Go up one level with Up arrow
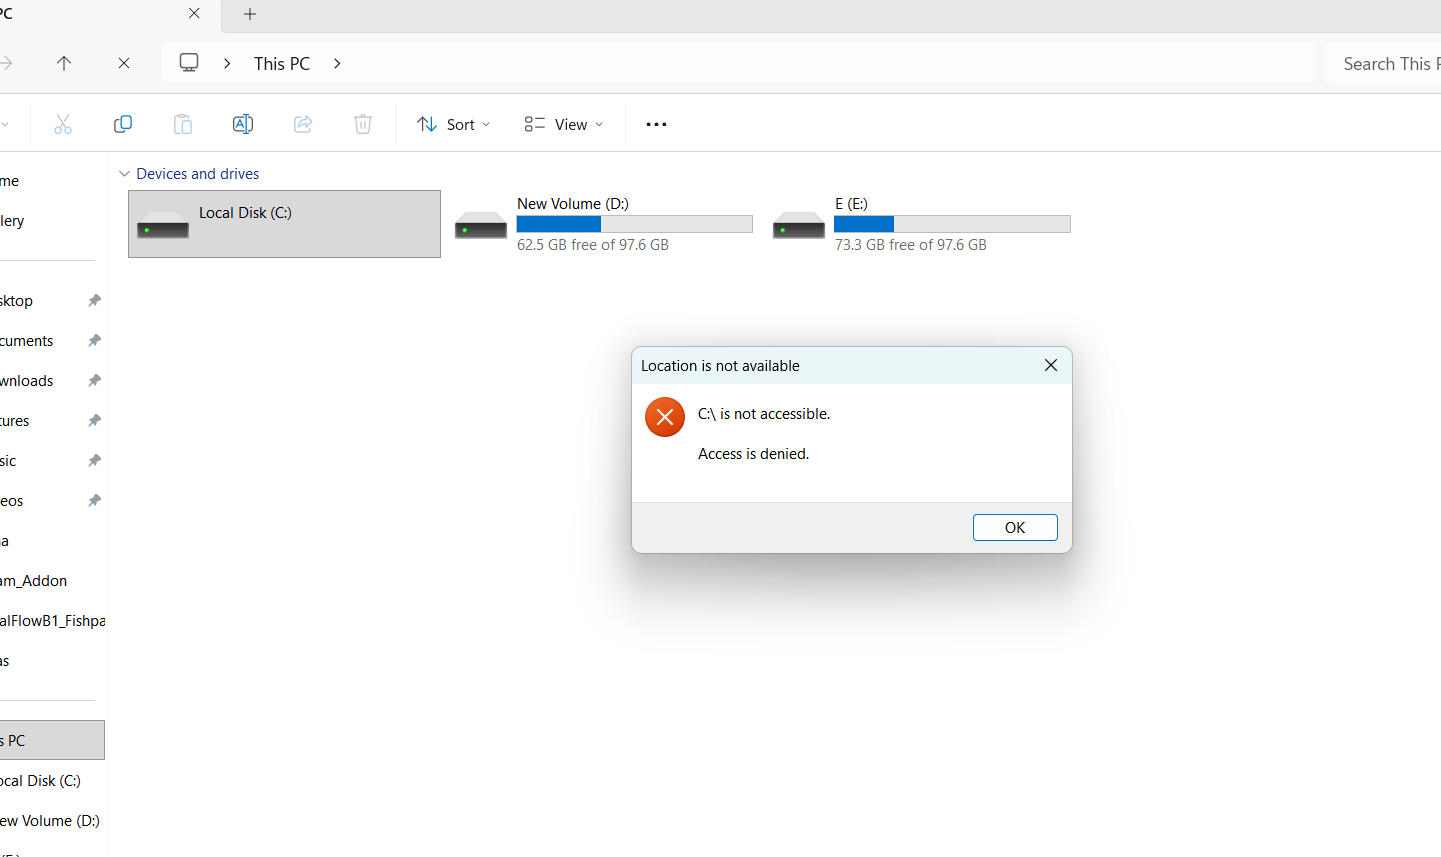The width and height of the screenshot is (1441, 857). tap(64, 63)
